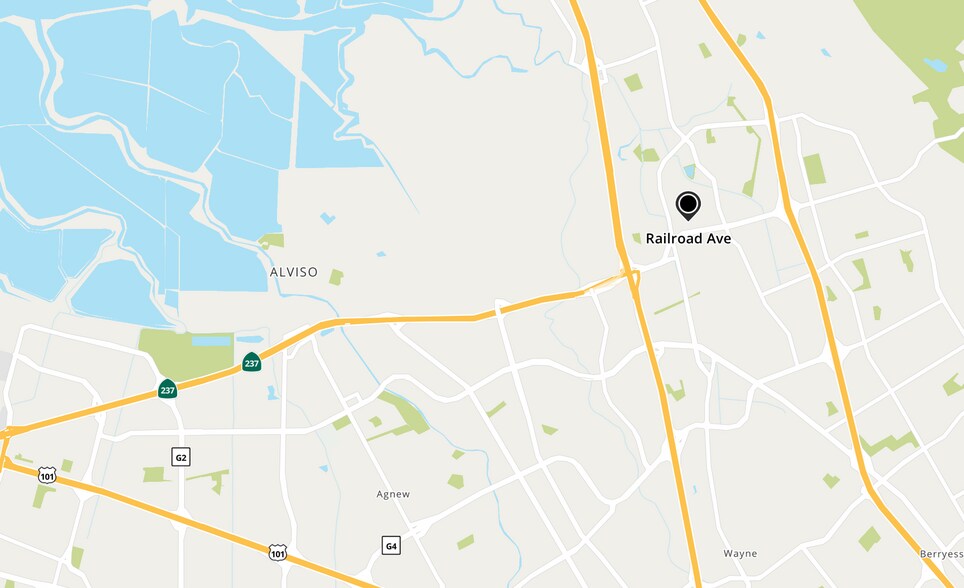
Task: Click the 237 shield nearest the G2 marker
Action: (167, 389)
